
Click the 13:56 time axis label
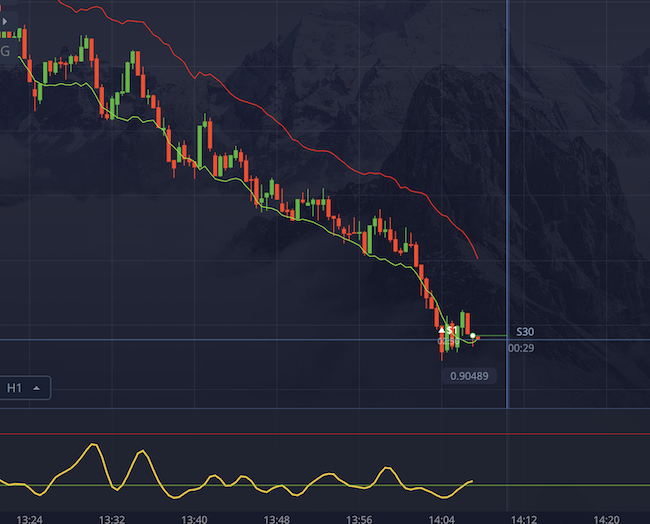358,519
